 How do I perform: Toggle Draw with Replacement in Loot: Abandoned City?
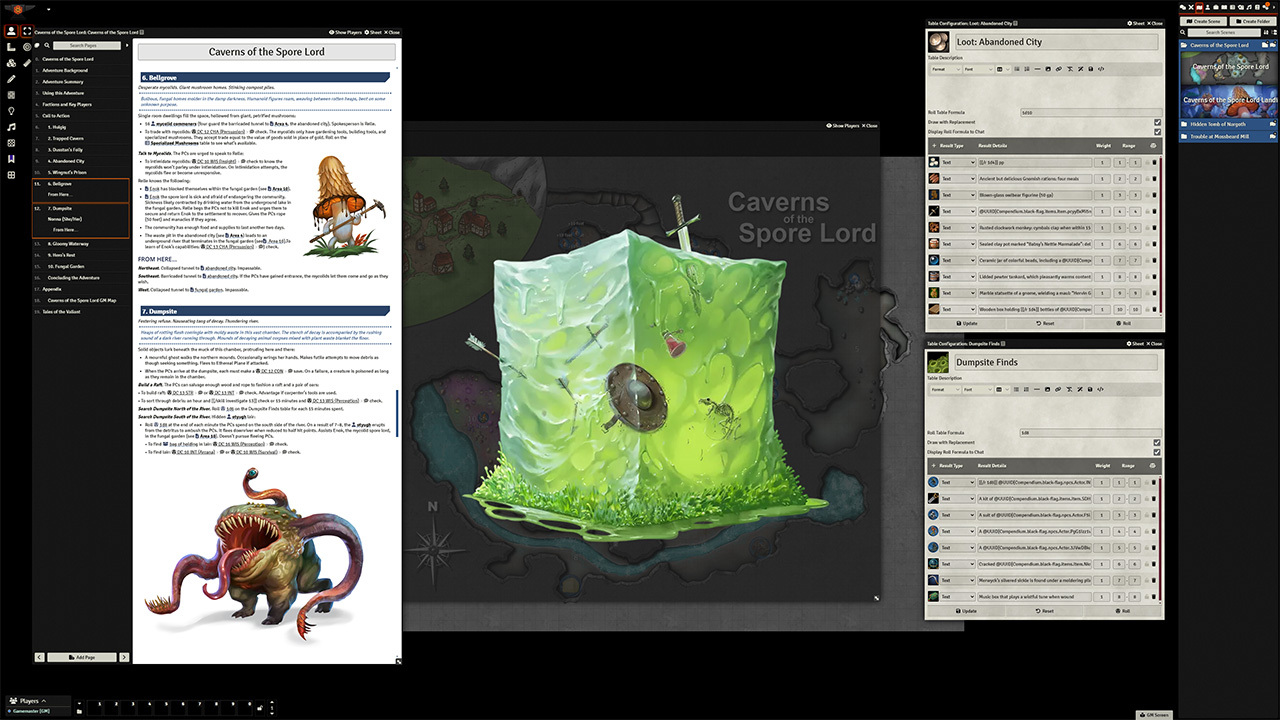tap(1157, 122)
